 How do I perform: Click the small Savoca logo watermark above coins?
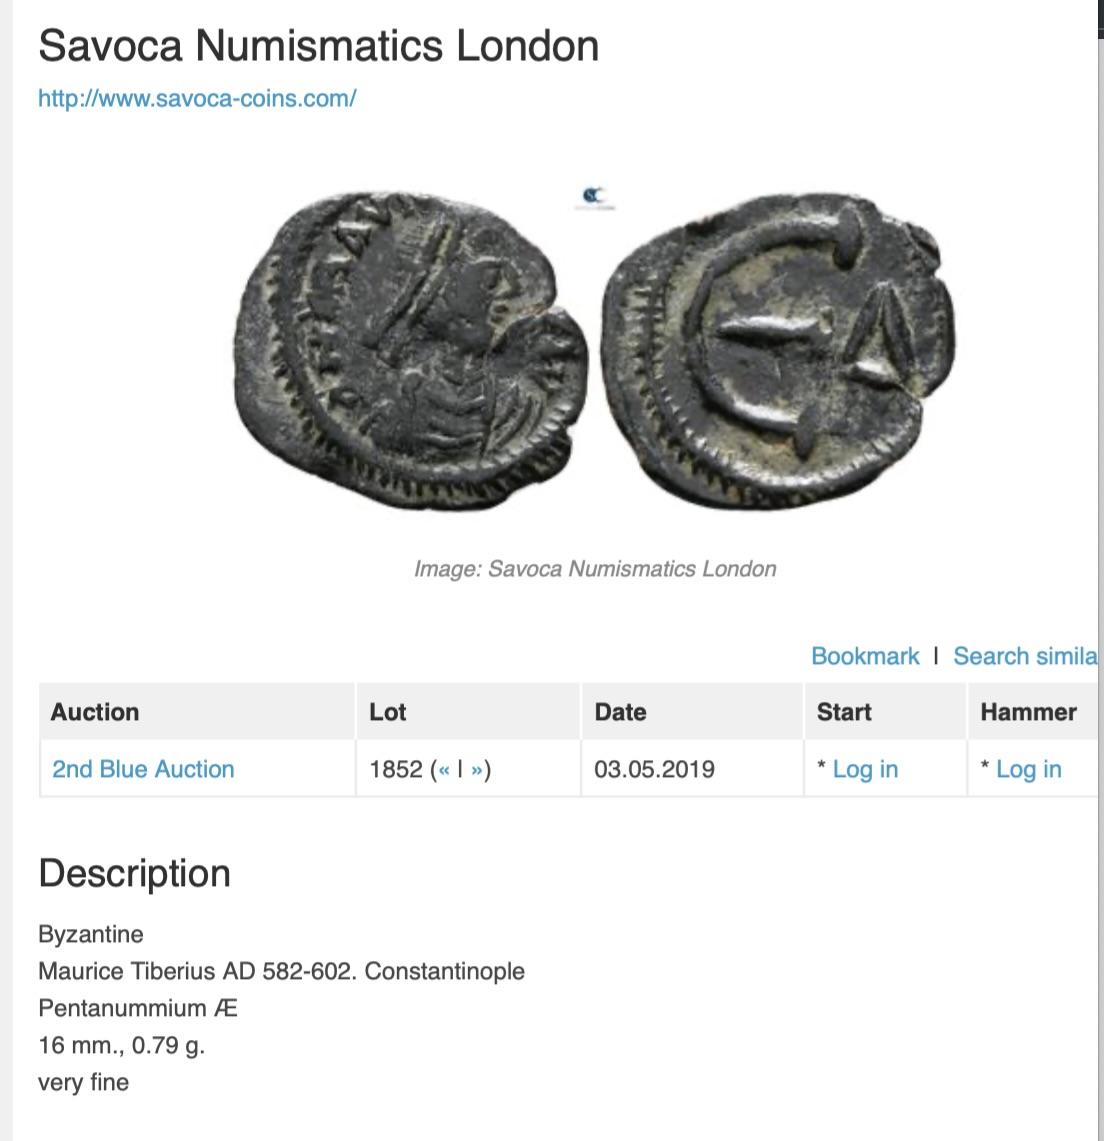pyautogui.click(x=595, y=197)
